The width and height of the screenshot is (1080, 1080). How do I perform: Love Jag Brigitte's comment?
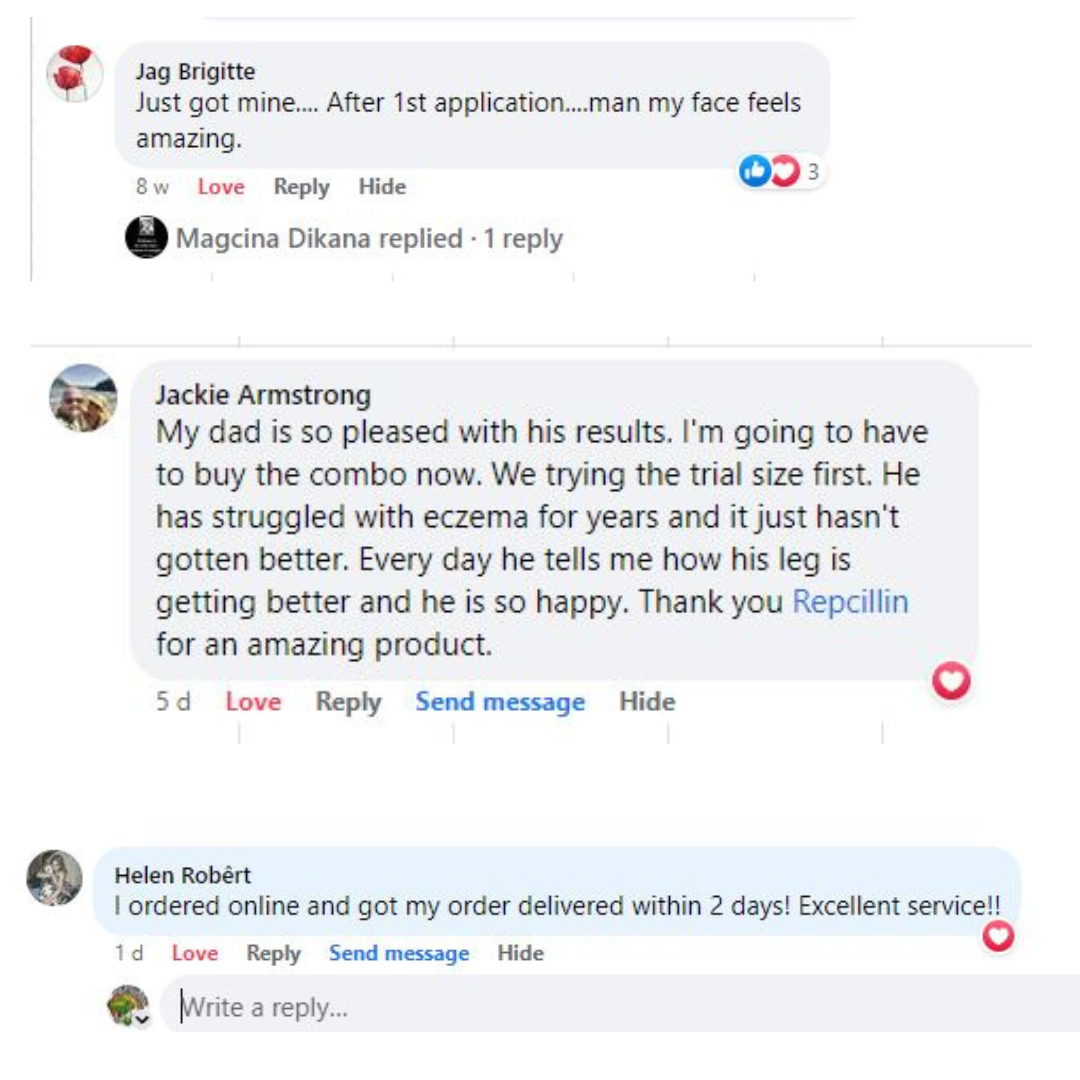click(x=221, y=187)
